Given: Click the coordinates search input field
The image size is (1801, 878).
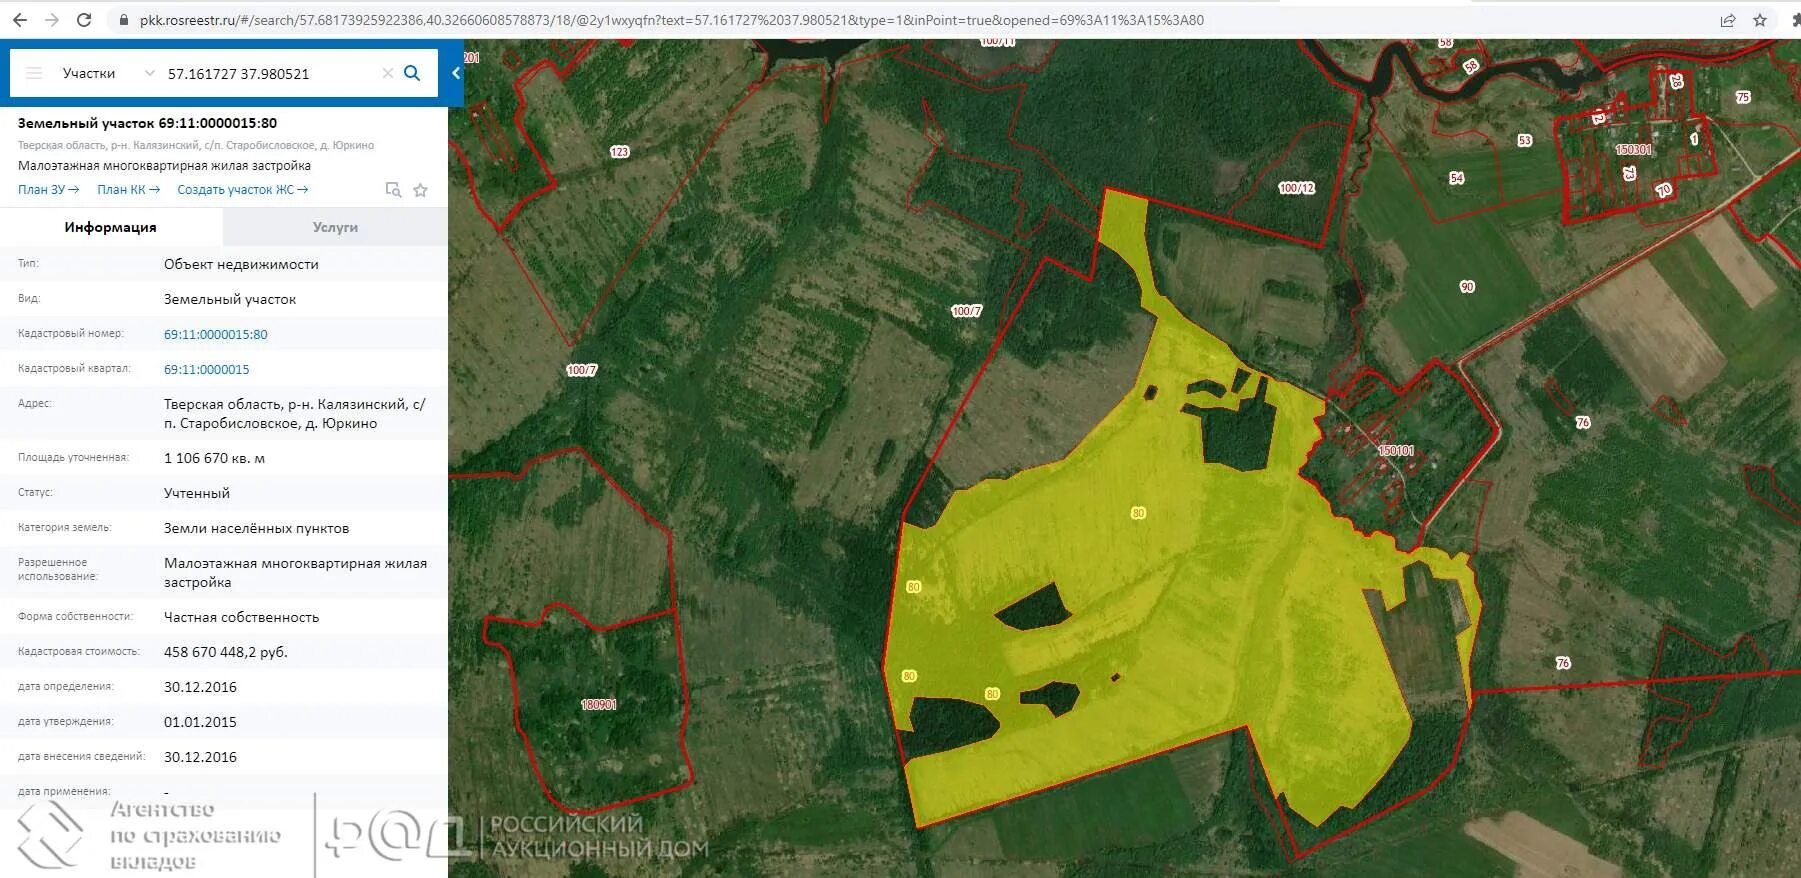Looking at the screenshot, I should point(270,73).
